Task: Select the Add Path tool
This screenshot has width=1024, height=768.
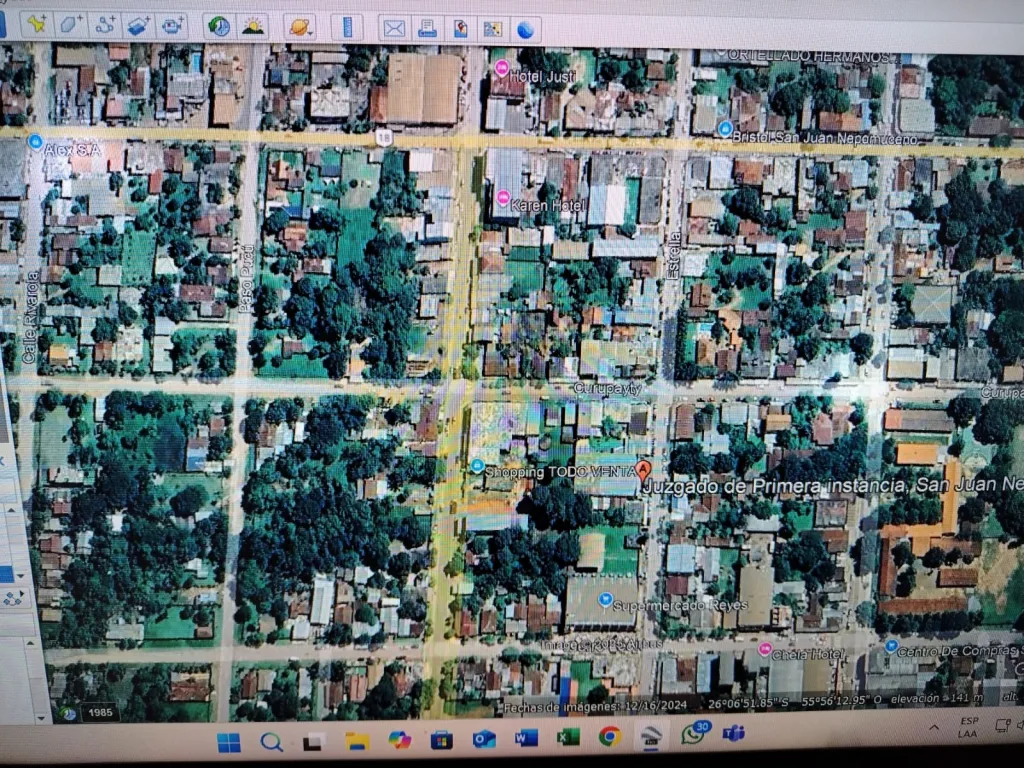Action: click(x=104, y=25)
